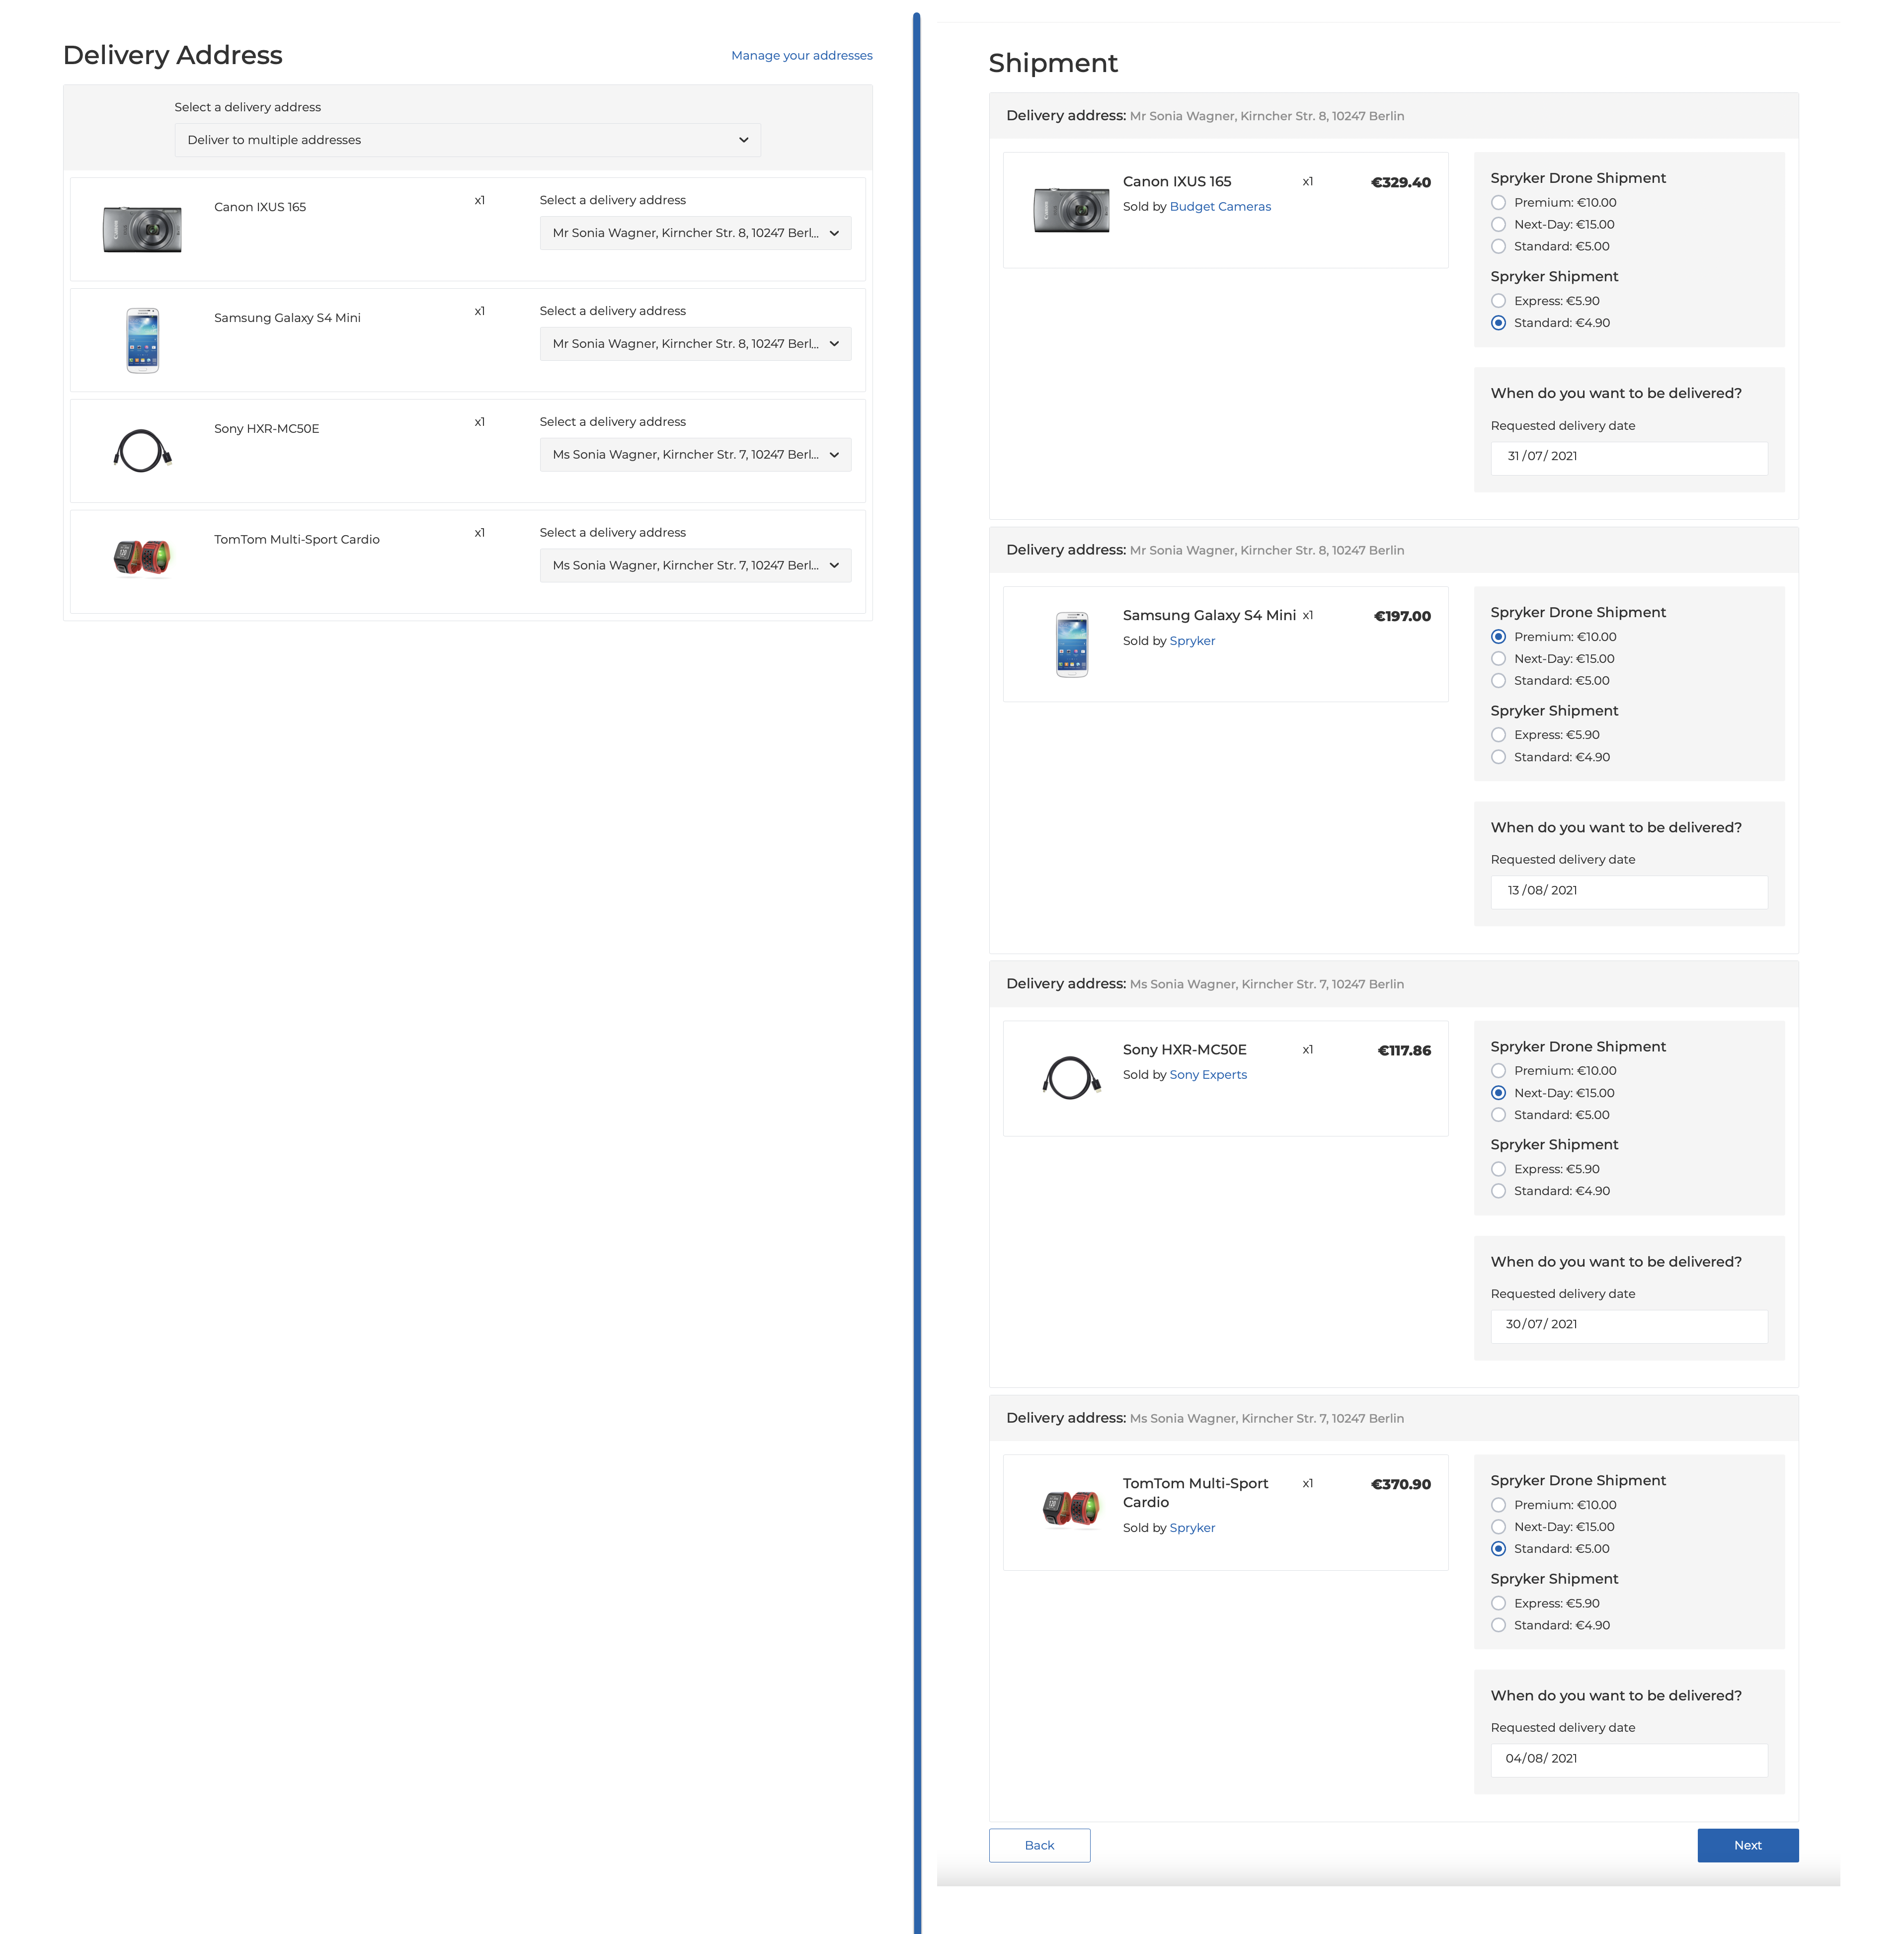Viewport: 1904px width, 1934px height.
Task: Expand Canon IXUS 165 delivery address dropdown
Action: click(695, 233)
